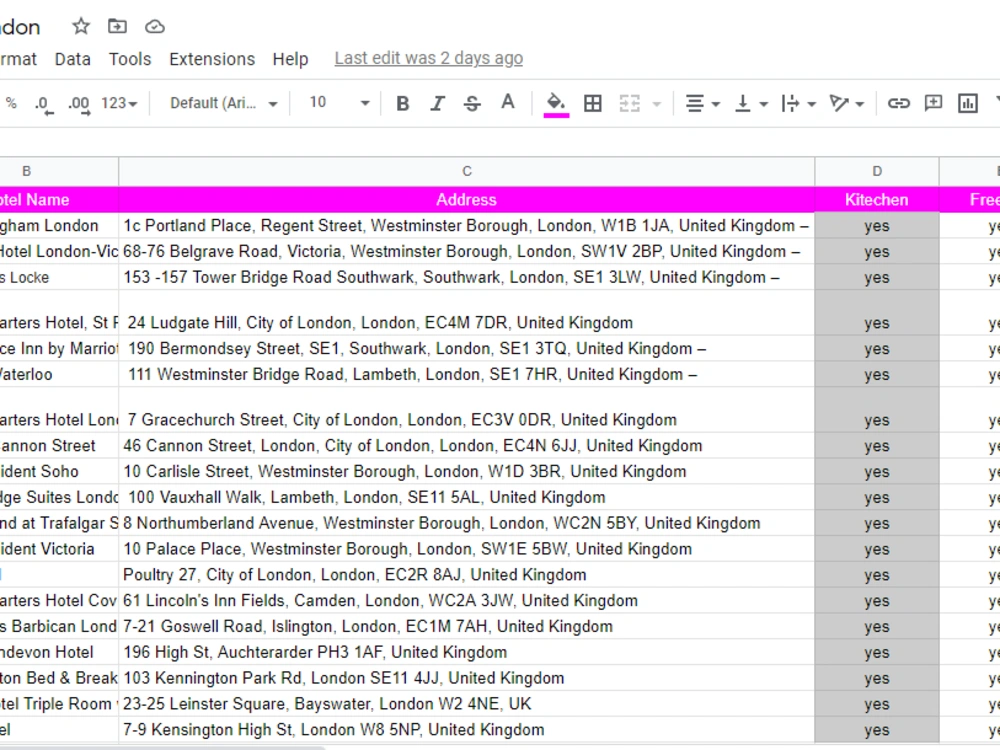Open text rotation dropdown
Viewport: 1000px width, 750px height.
click(x=846, y=103)
